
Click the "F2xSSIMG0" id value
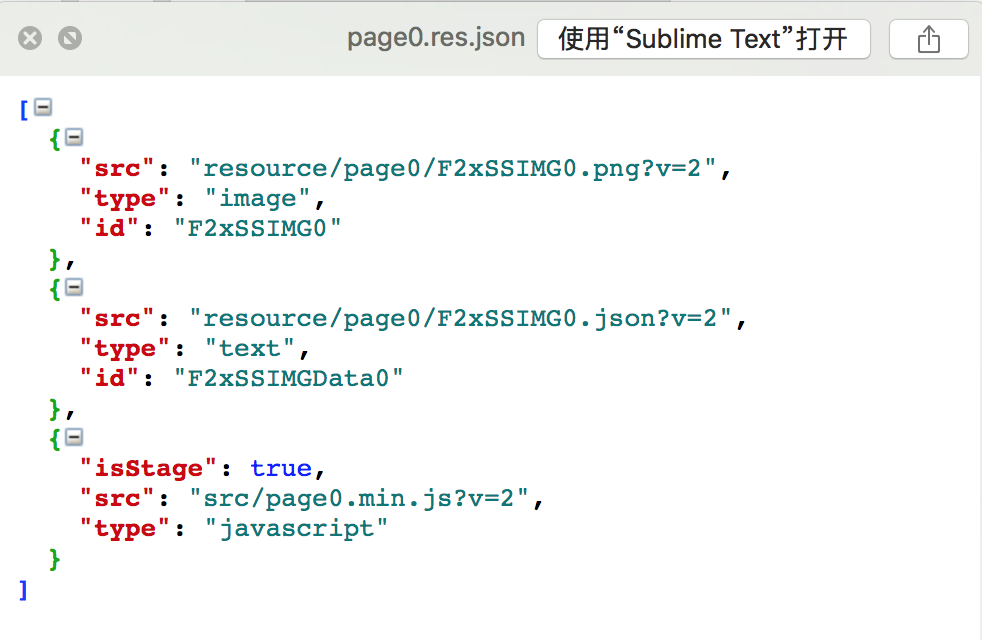coord(258,228)
